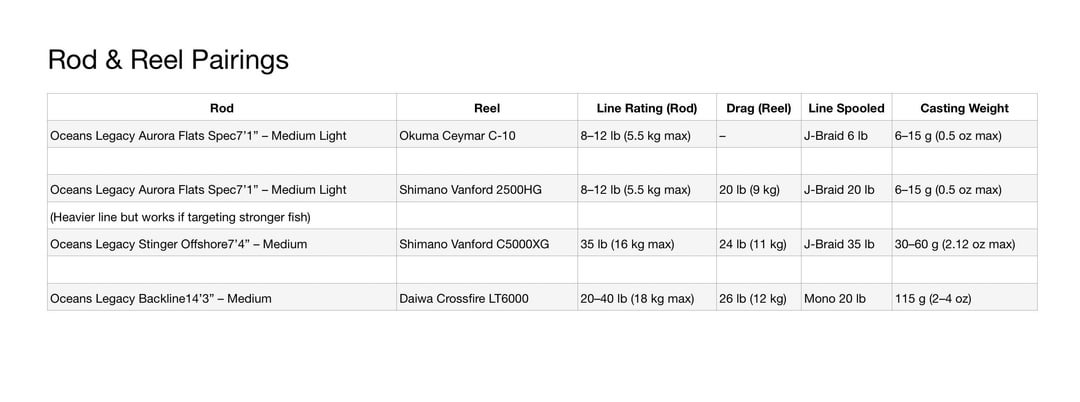Viewport: 1080px width, 402px height.
Task: Select the Rod column header
Action: pyautogui.click(x=221, y=108)
